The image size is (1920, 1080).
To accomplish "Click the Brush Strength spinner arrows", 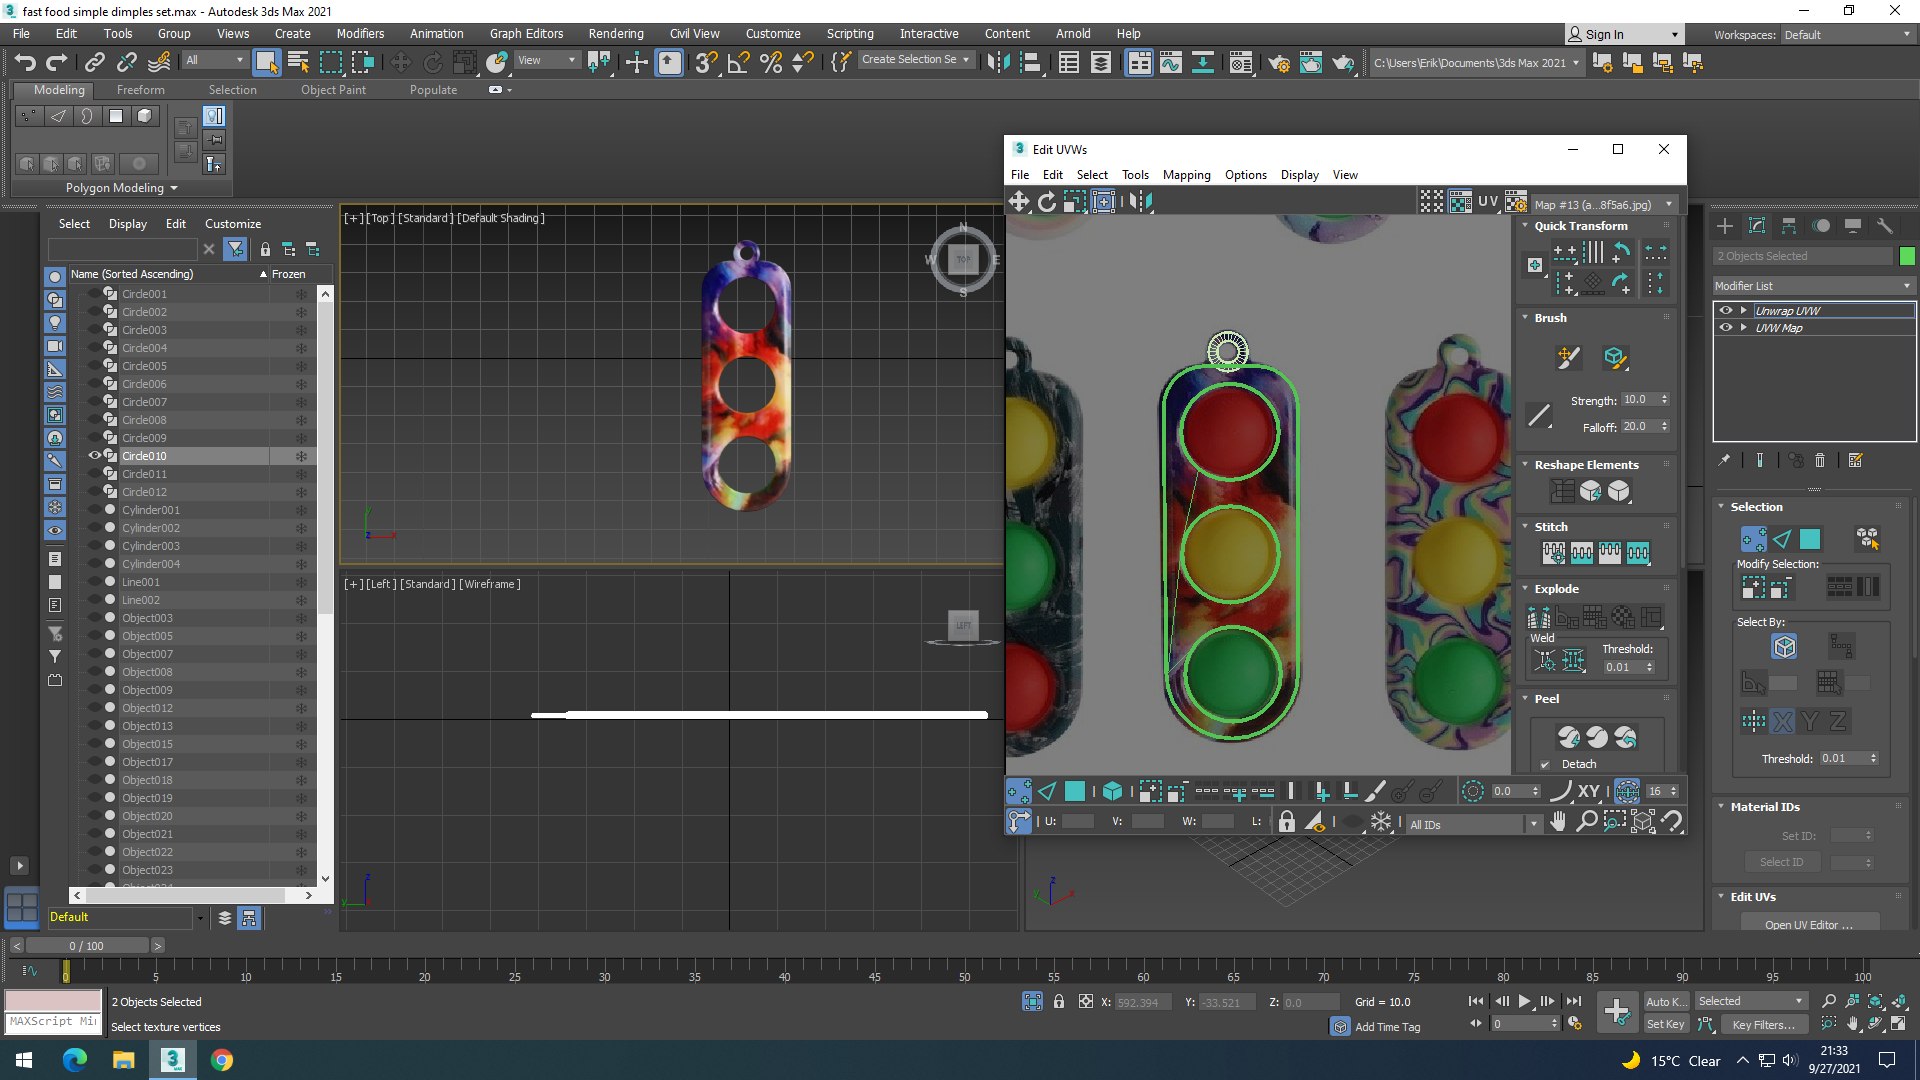I will (x=1664, y=399).
